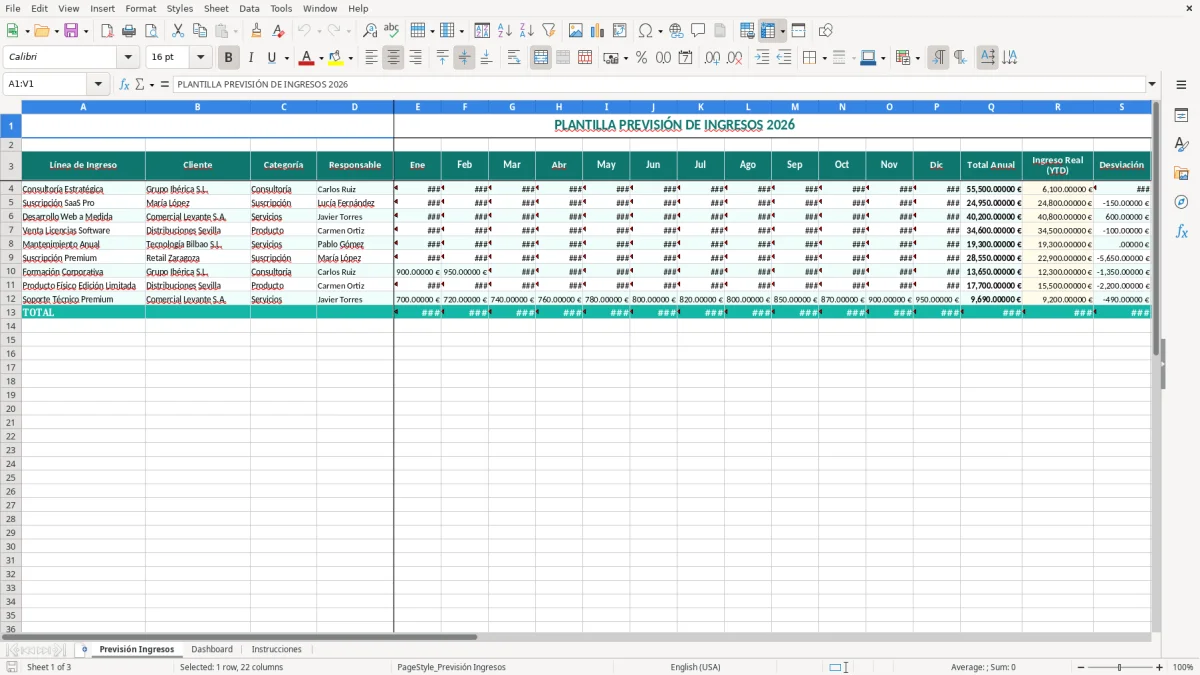Add a decimal place
1200x675 pixels.
(712, 58)
